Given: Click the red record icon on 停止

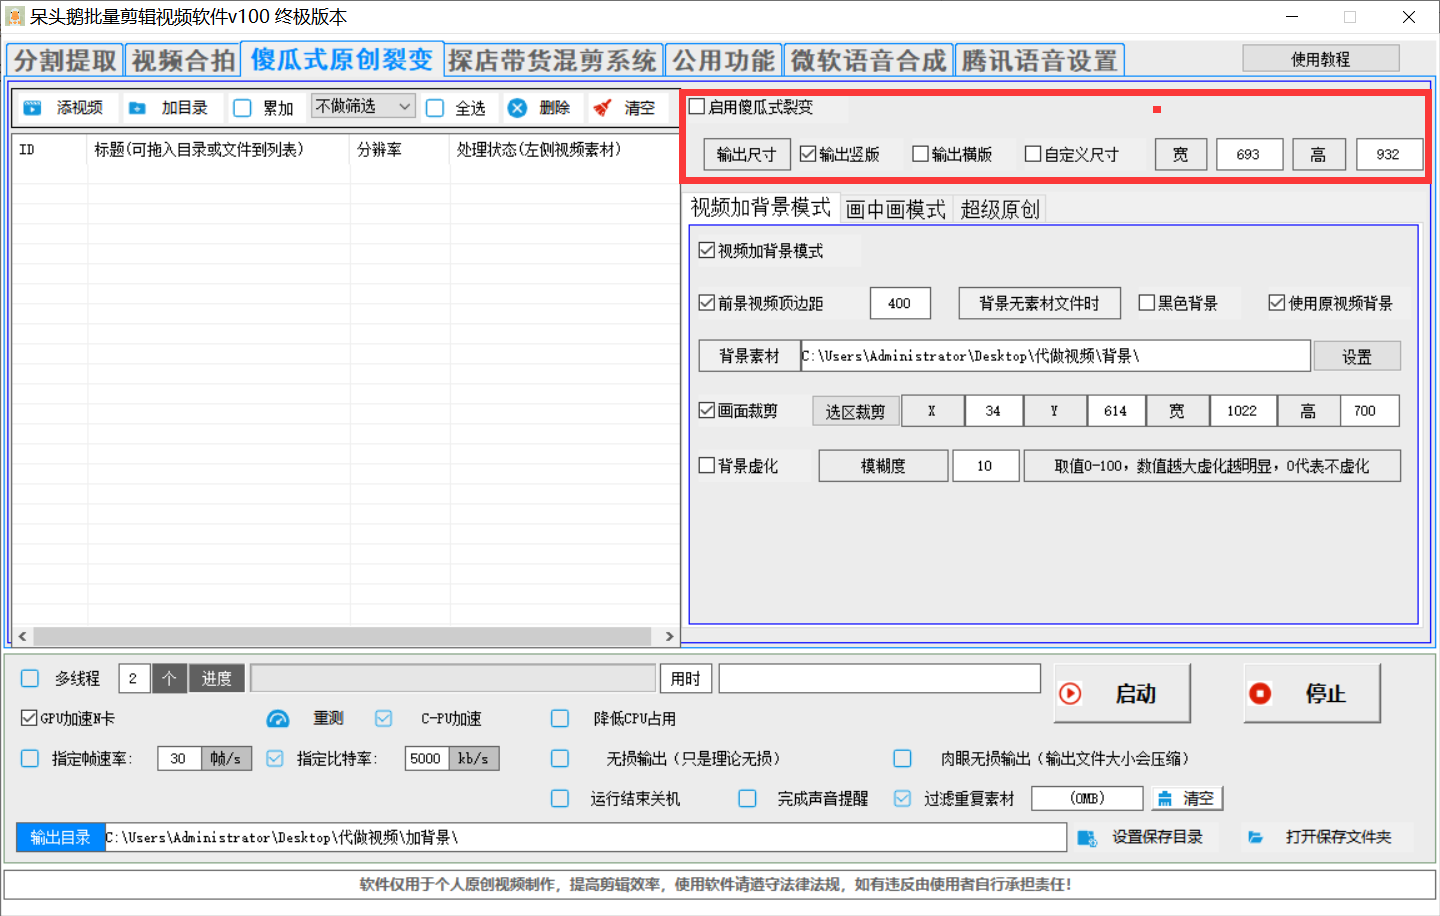Looking at the screenshot, I should pyautogui.click(x=1260, y=693).
